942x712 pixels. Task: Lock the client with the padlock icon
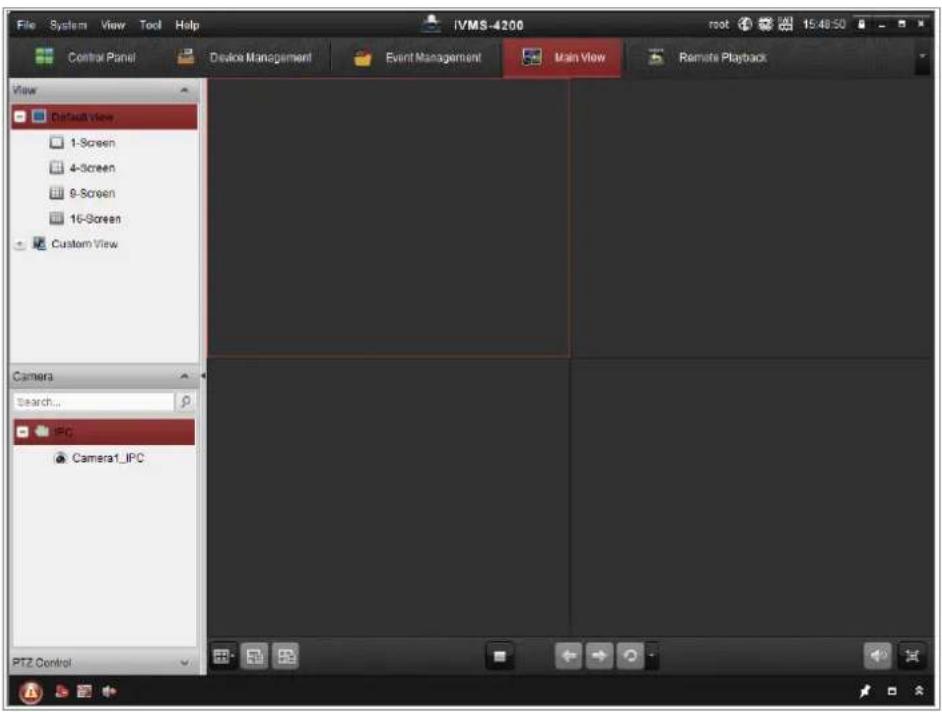pos(861,24)
